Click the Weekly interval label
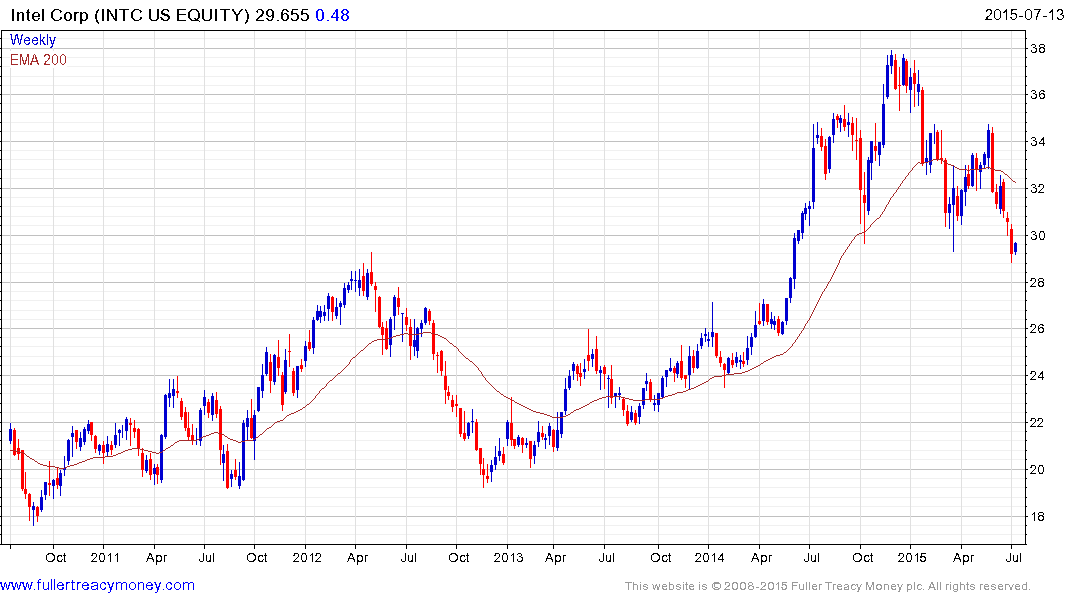Viewport: 1075px width, 600px height. click(x=33, y=40)
